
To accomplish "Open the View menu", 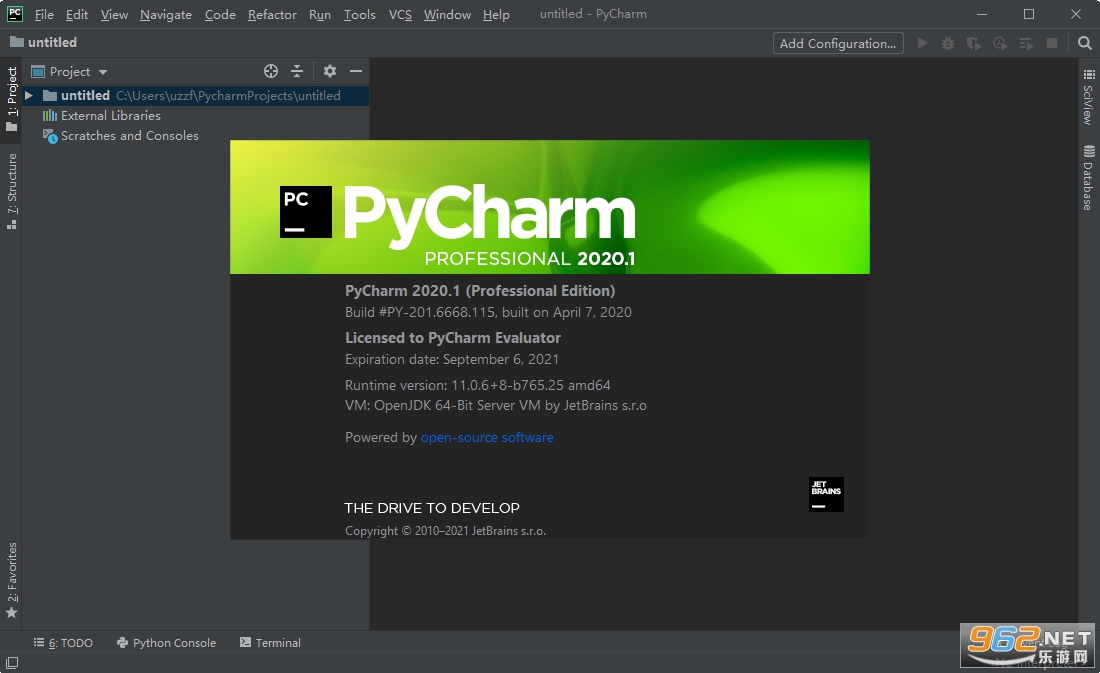I will pos(114,14).
